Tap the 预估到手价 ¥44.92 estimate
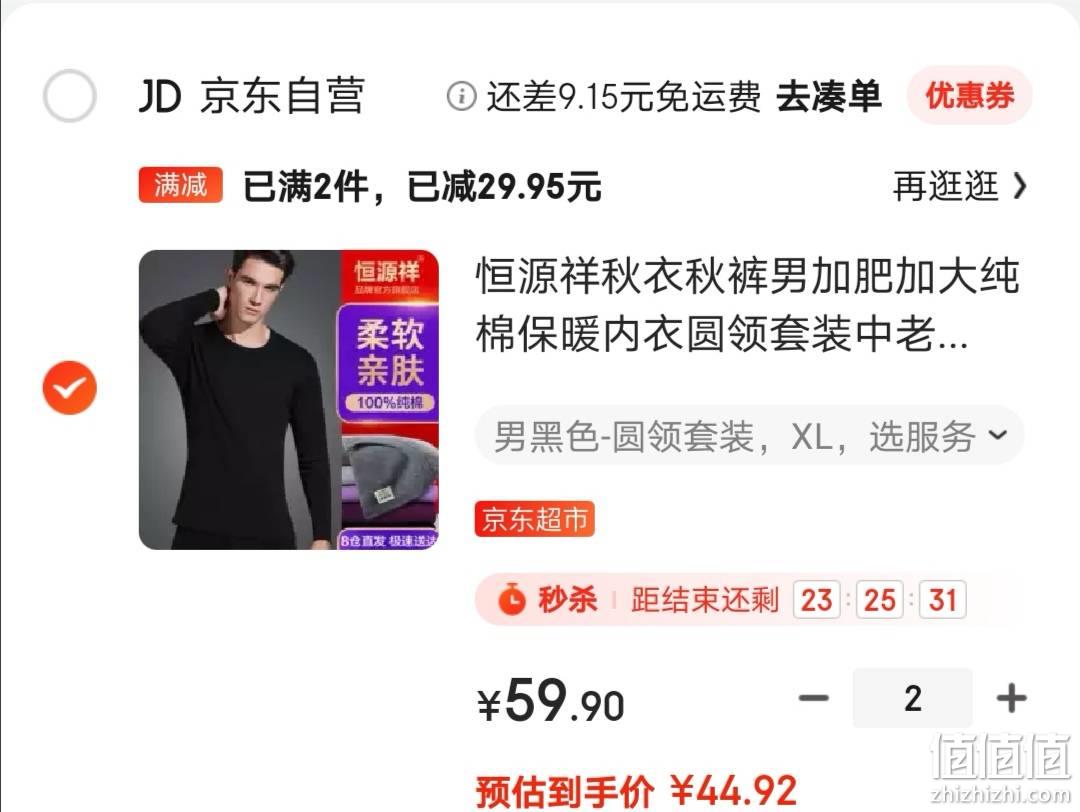Image resolution: width=1080 pixels, height=812 pixels. [636, 791]
